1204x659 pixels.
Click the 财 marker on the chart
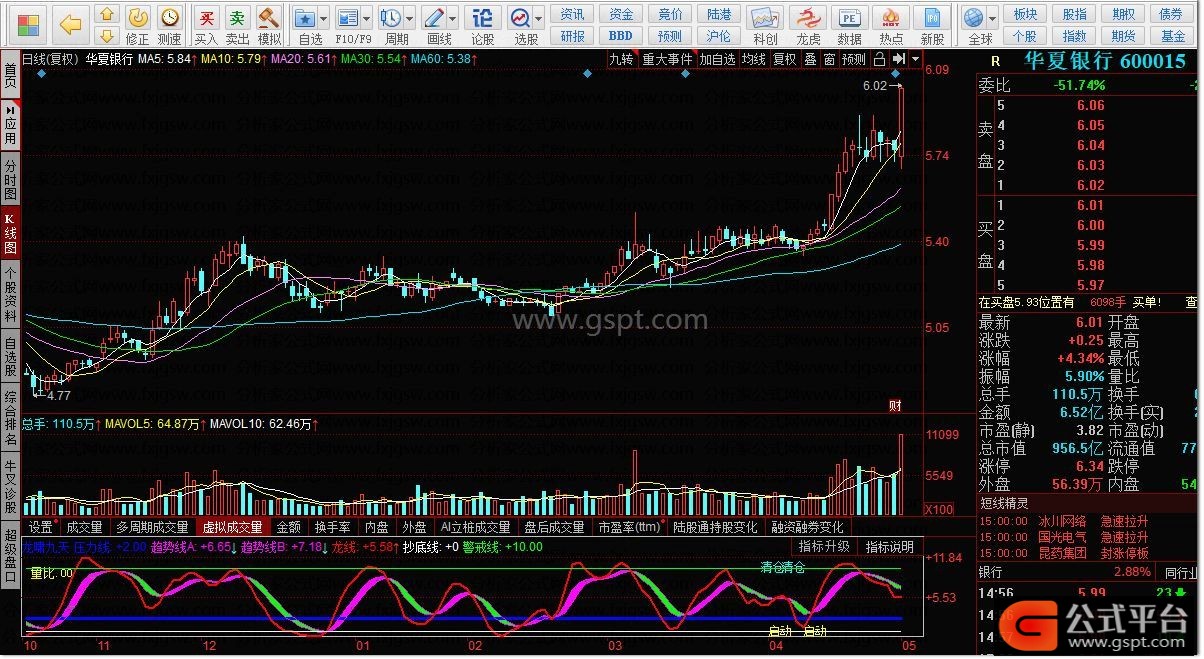click(895, 405)
